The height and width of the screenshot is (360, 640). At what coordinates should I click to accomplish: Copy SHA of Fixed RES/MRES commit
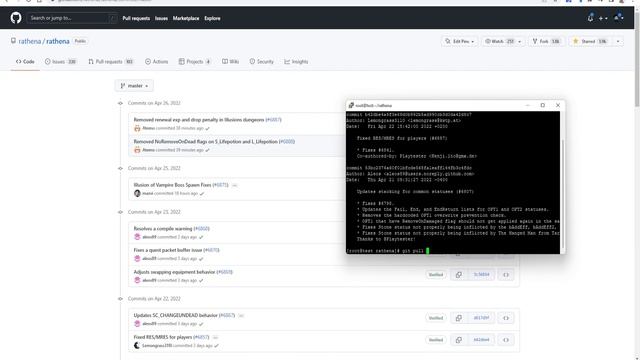point(459,340)
